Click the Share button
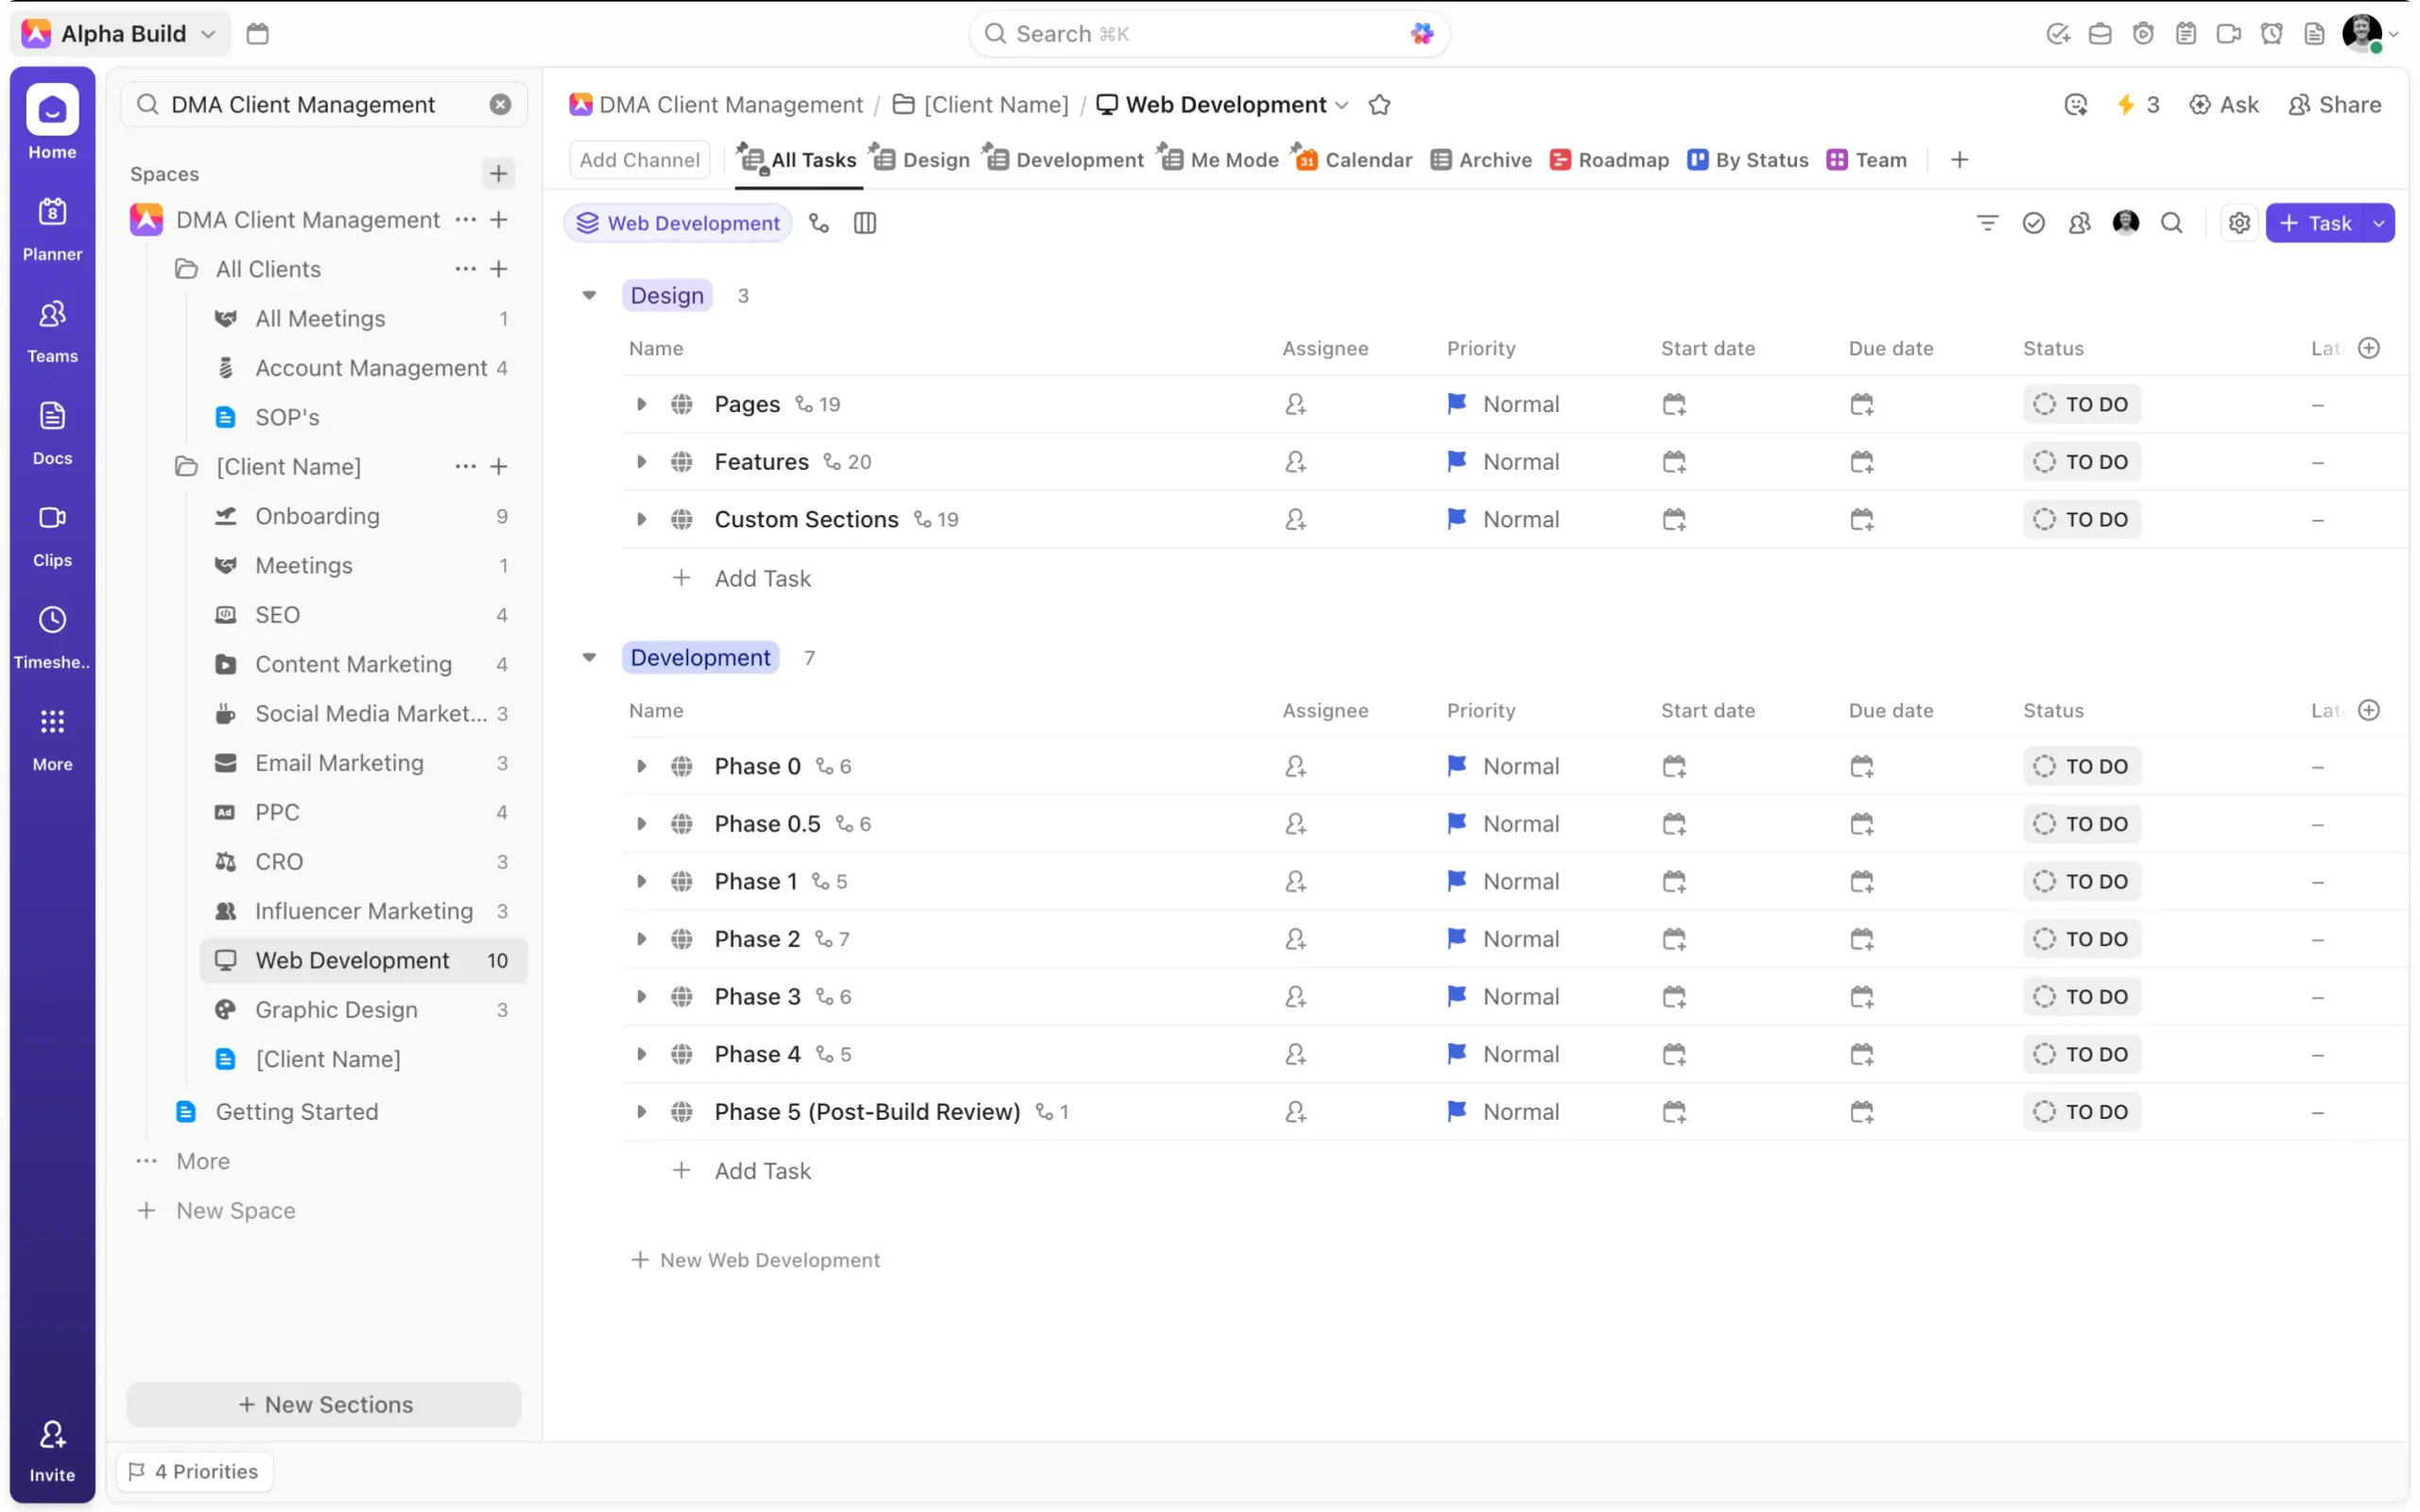This screenshot has height=1512, width=2420. (2335, 105)
